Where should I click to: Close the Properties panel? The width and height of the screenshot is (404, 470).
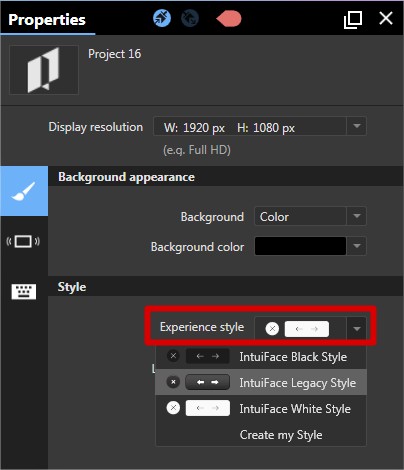386,18
